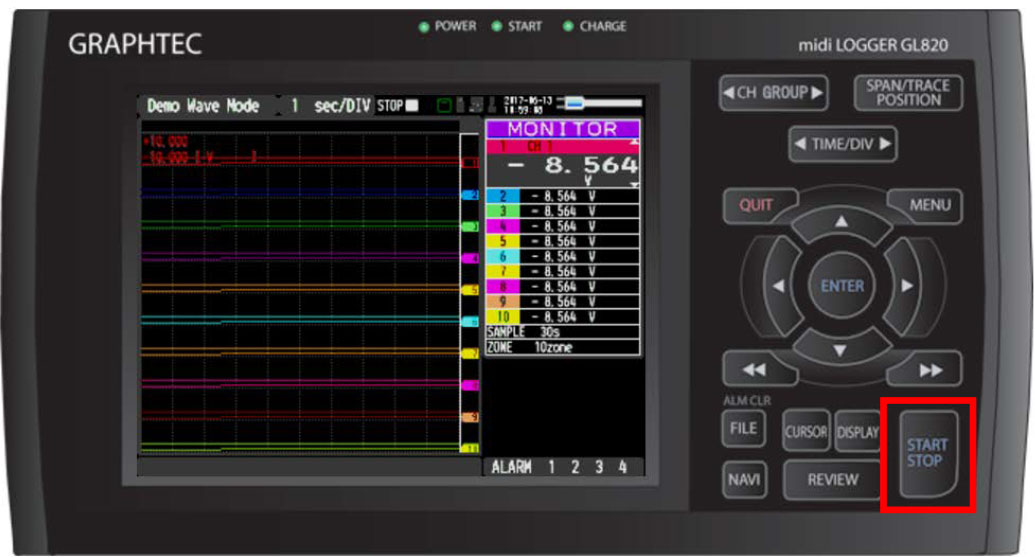Viewport: 1035px width, 557px height.
Task: Click the SAMPLE 30s row
Action: 562,332
